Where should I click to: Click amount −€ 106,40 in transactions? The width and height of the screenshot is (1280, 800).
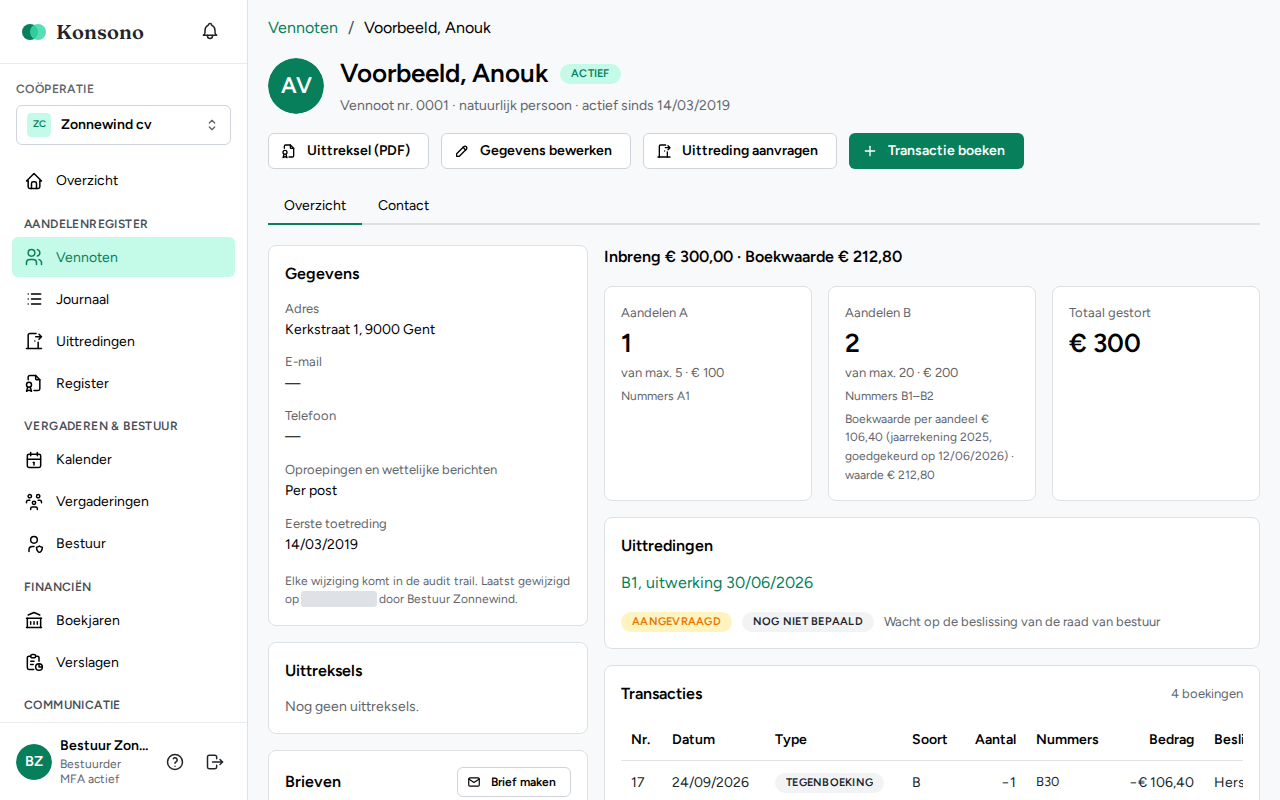1161,783
